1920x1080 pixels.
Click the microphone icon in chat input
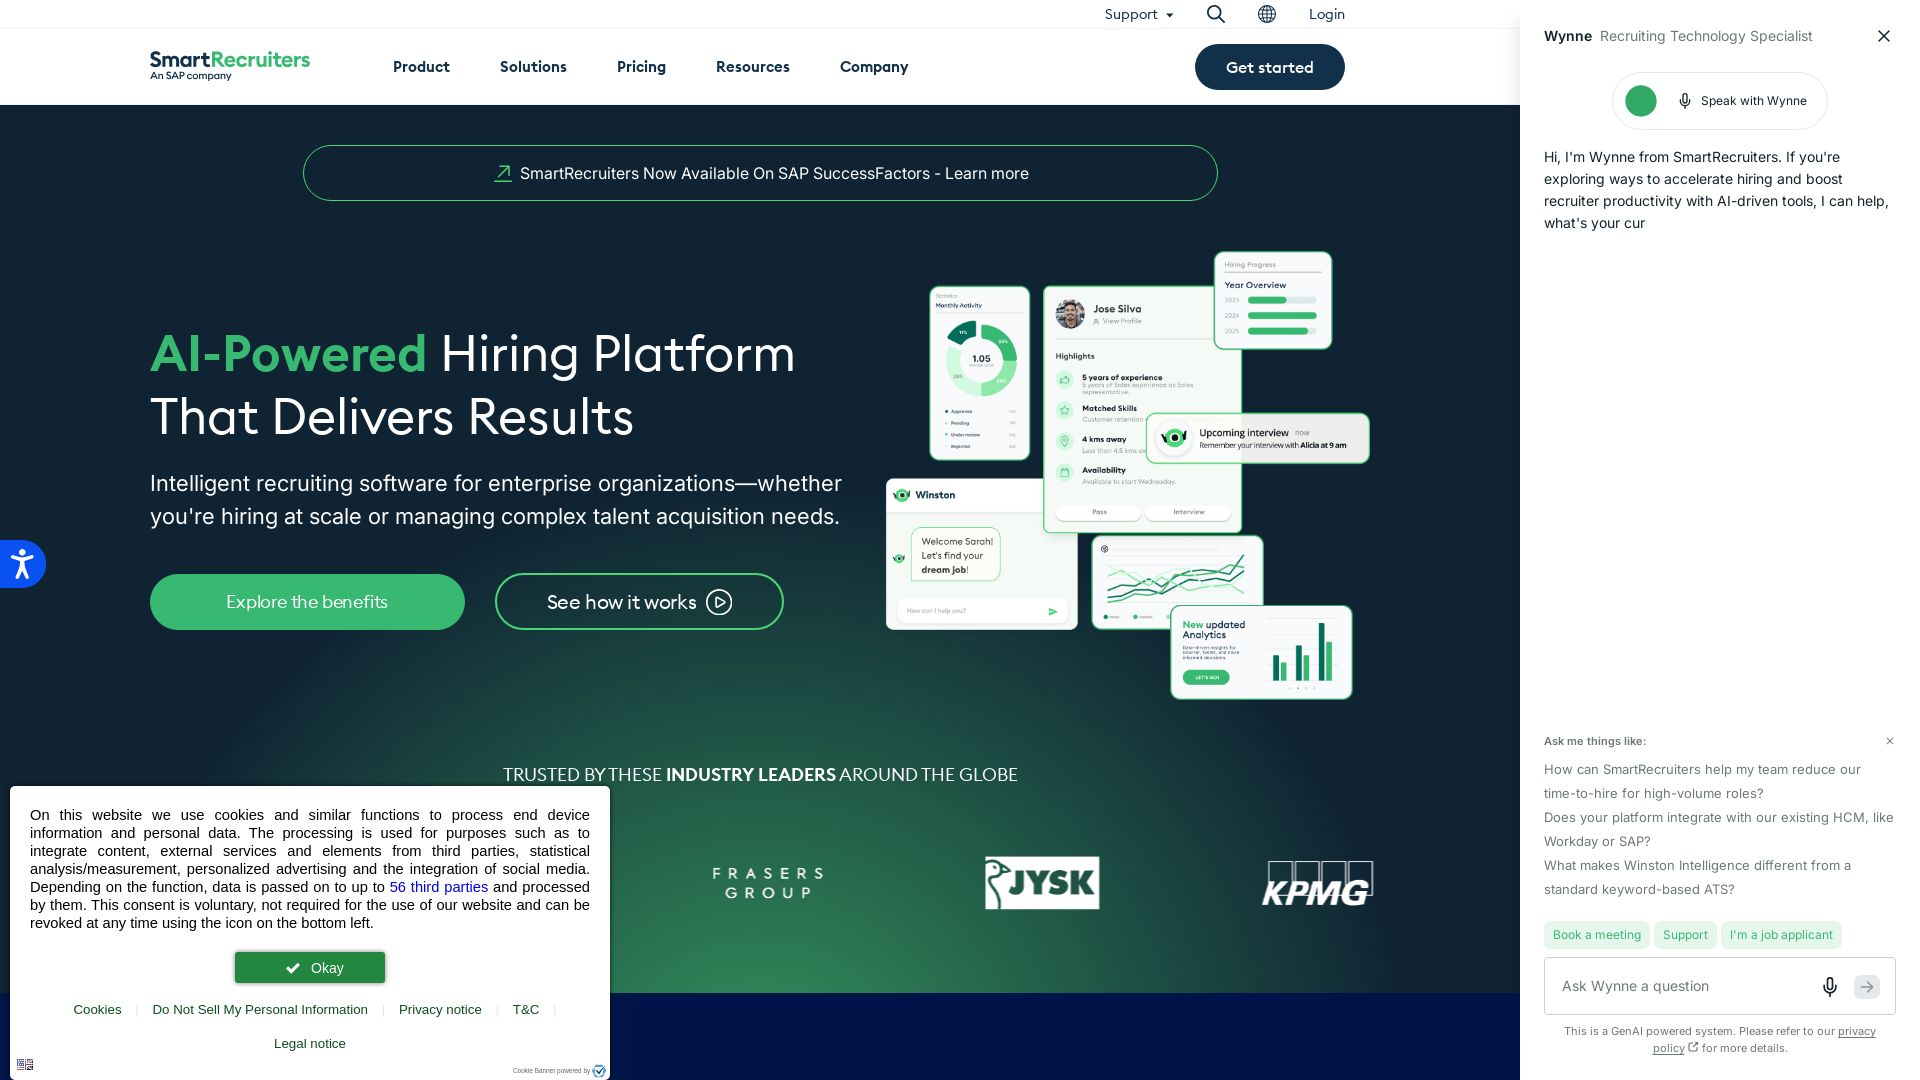[1830, 987]
